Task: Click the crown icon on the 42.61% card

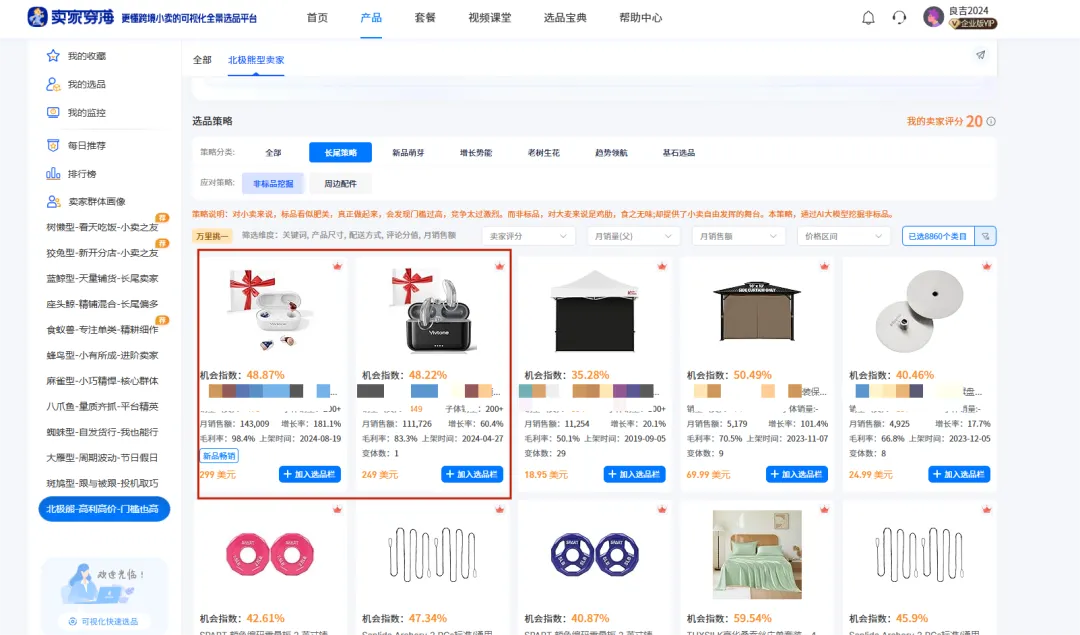Action: point(338,510)
